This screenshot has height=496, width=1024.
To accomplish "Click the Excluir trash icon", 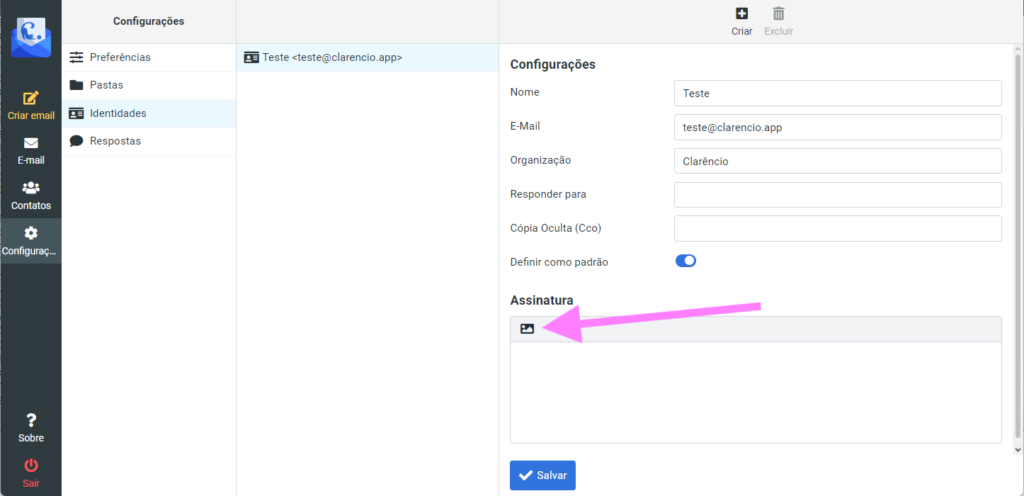I will point(778,14).
